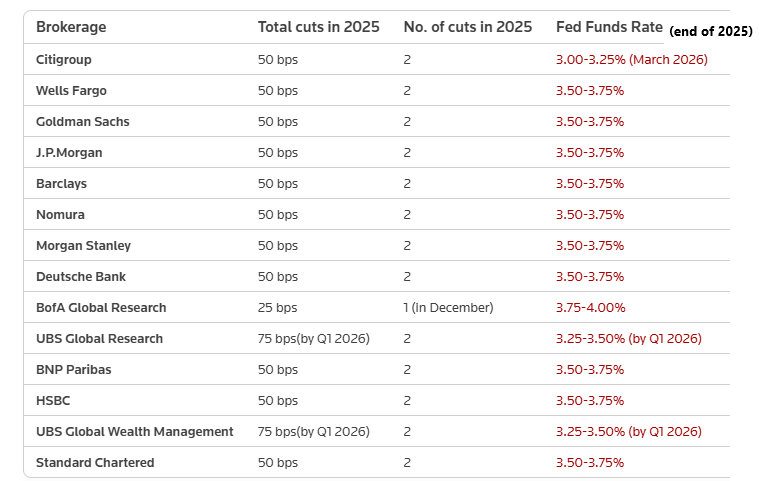Select the Citigroup row name
Viewport: 771px width, 481px height.
[x=63, y=59]
